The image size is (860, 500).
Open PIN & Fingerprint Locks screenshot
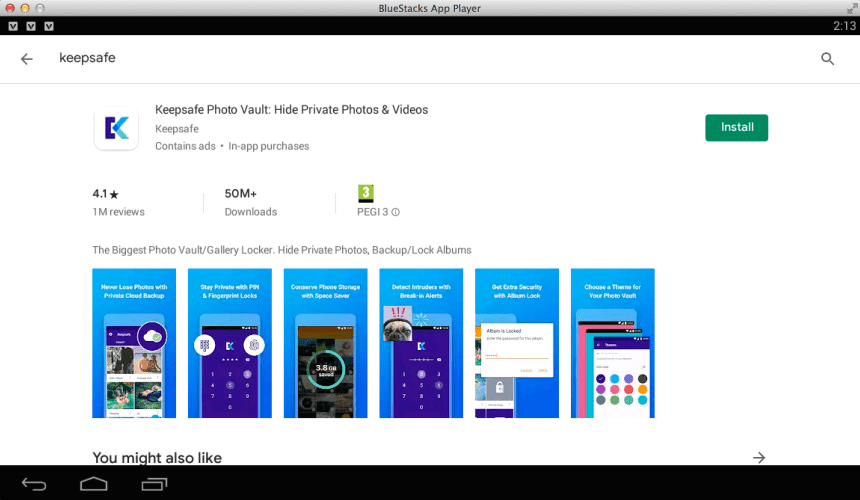coord(230,343)
